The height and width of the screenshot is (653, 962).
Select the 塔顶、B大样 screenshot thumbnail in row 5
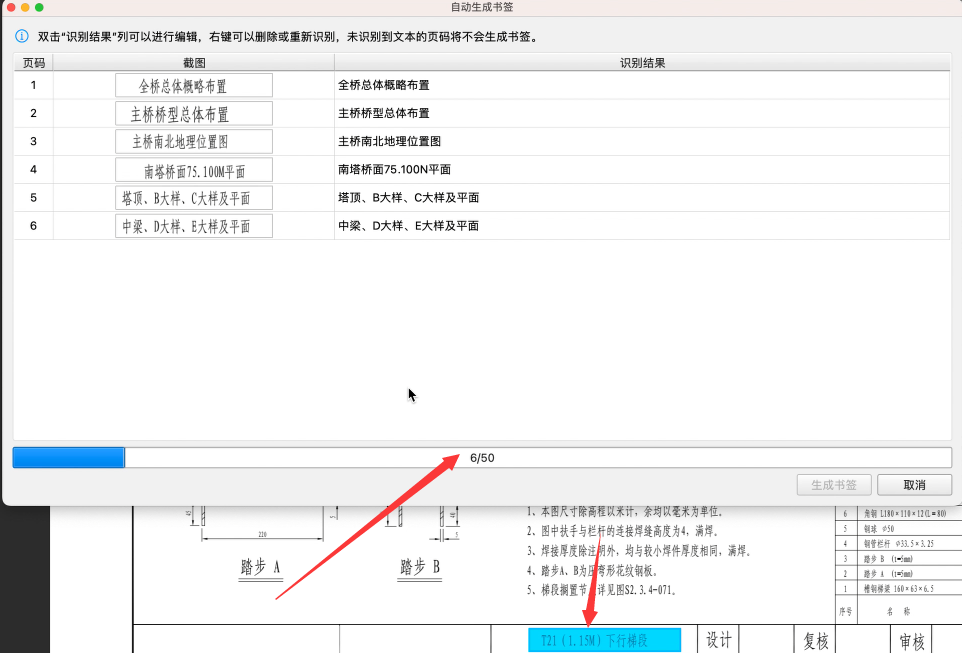click(193, 198)
